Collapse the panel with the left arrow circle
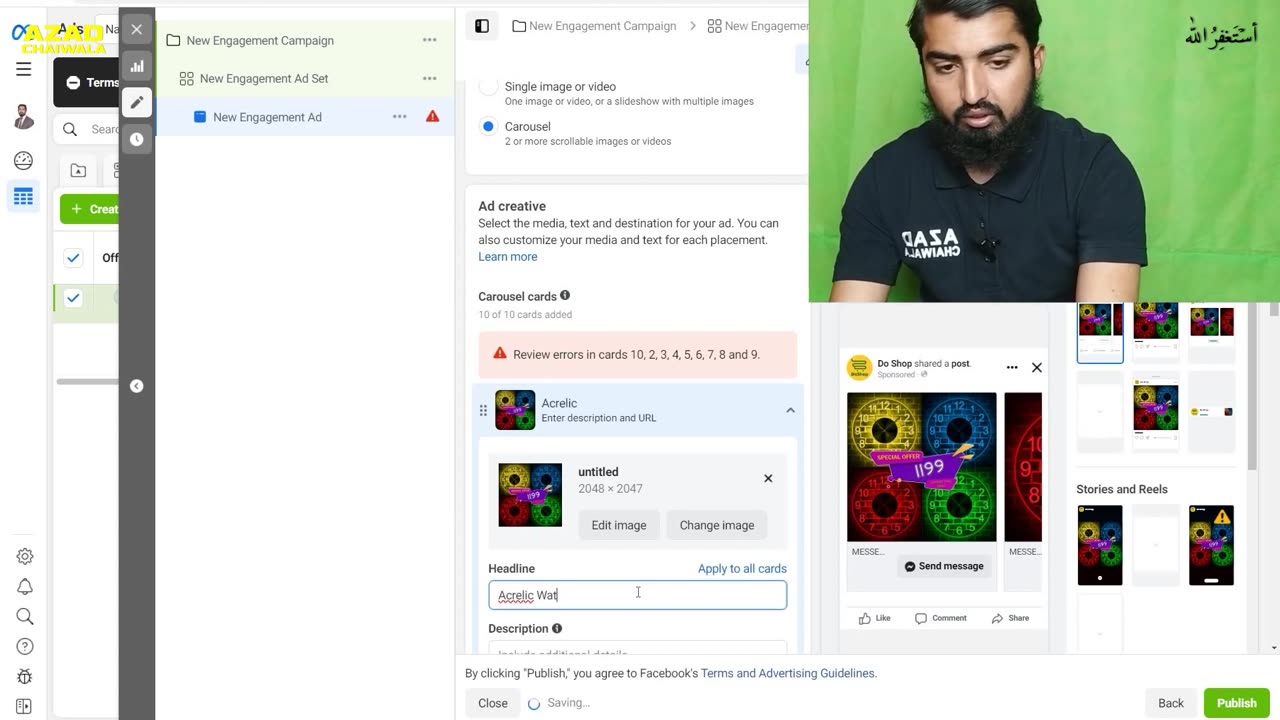 click(137, 386)
